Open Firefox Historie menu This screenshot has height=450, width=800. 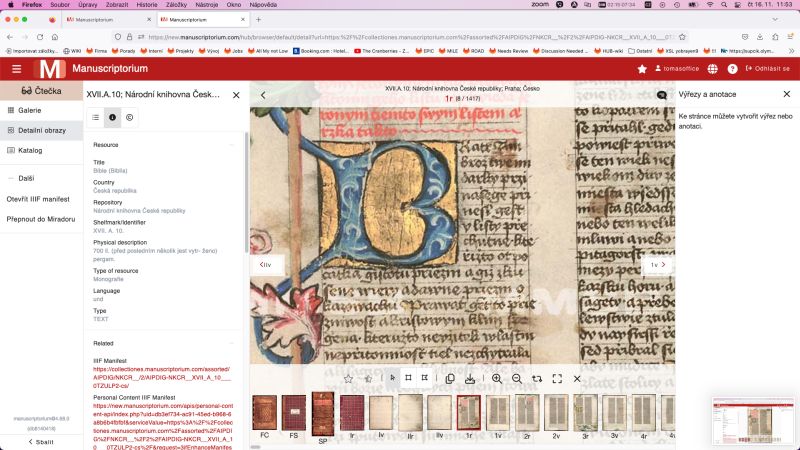pyautogui.click(x=147, y=5)
